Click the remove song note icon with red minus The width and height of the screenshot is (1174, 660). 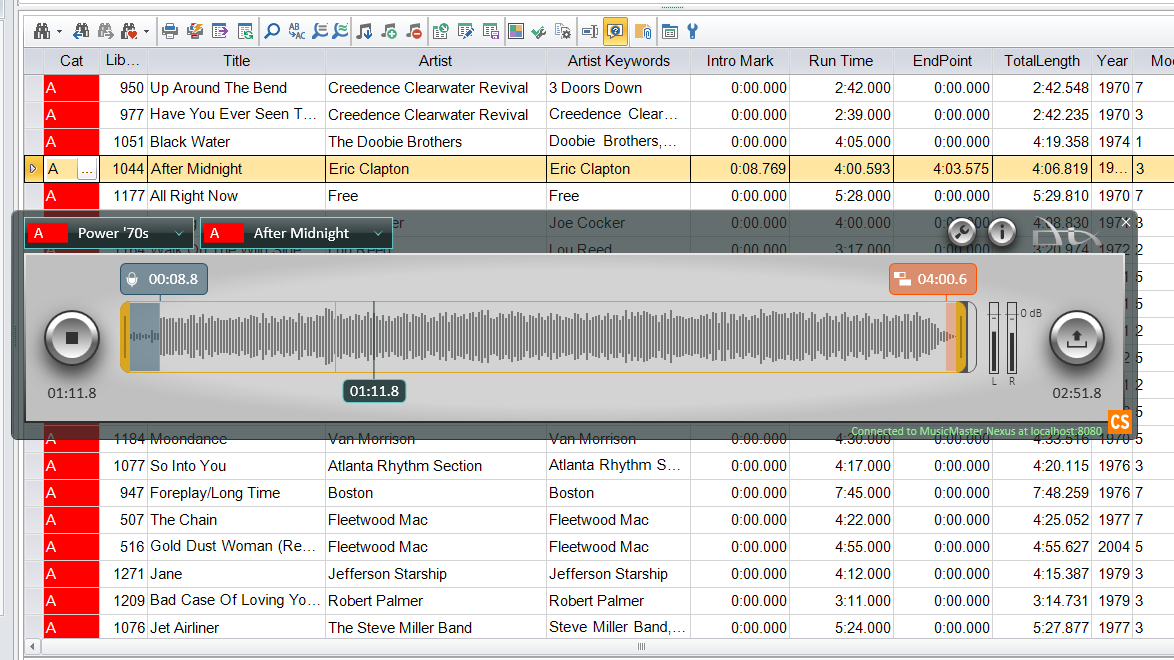tap(413, 31)
